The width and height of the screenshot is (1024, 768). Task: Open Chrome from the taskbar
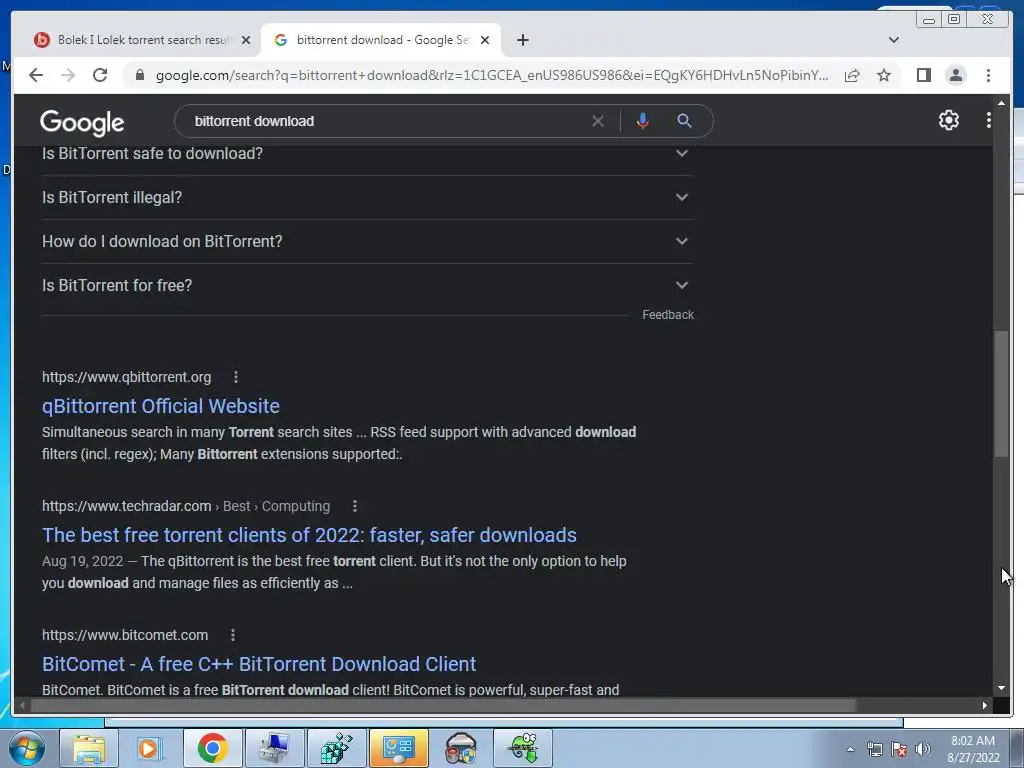click(x=212, y=748)
